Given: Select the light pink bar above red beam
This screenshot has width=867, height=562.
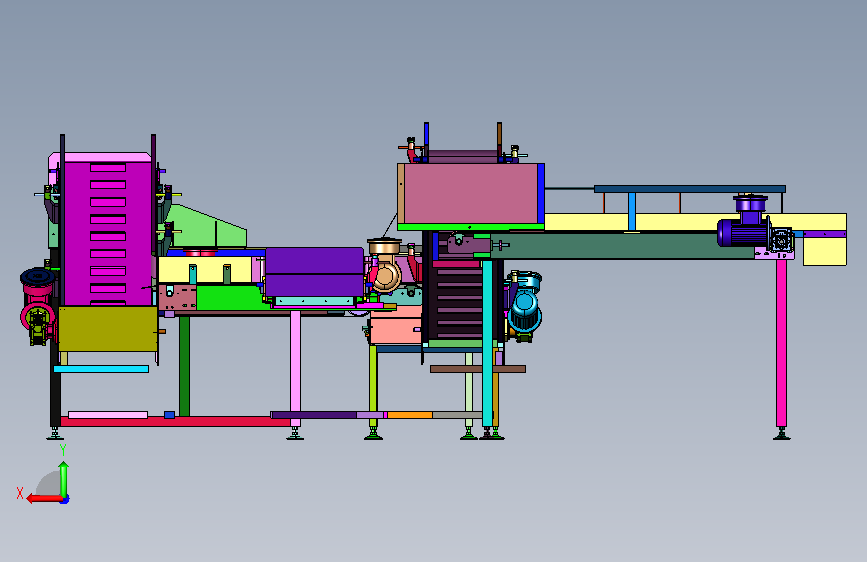Looking at the screenshot, I should tap(108, 415).
